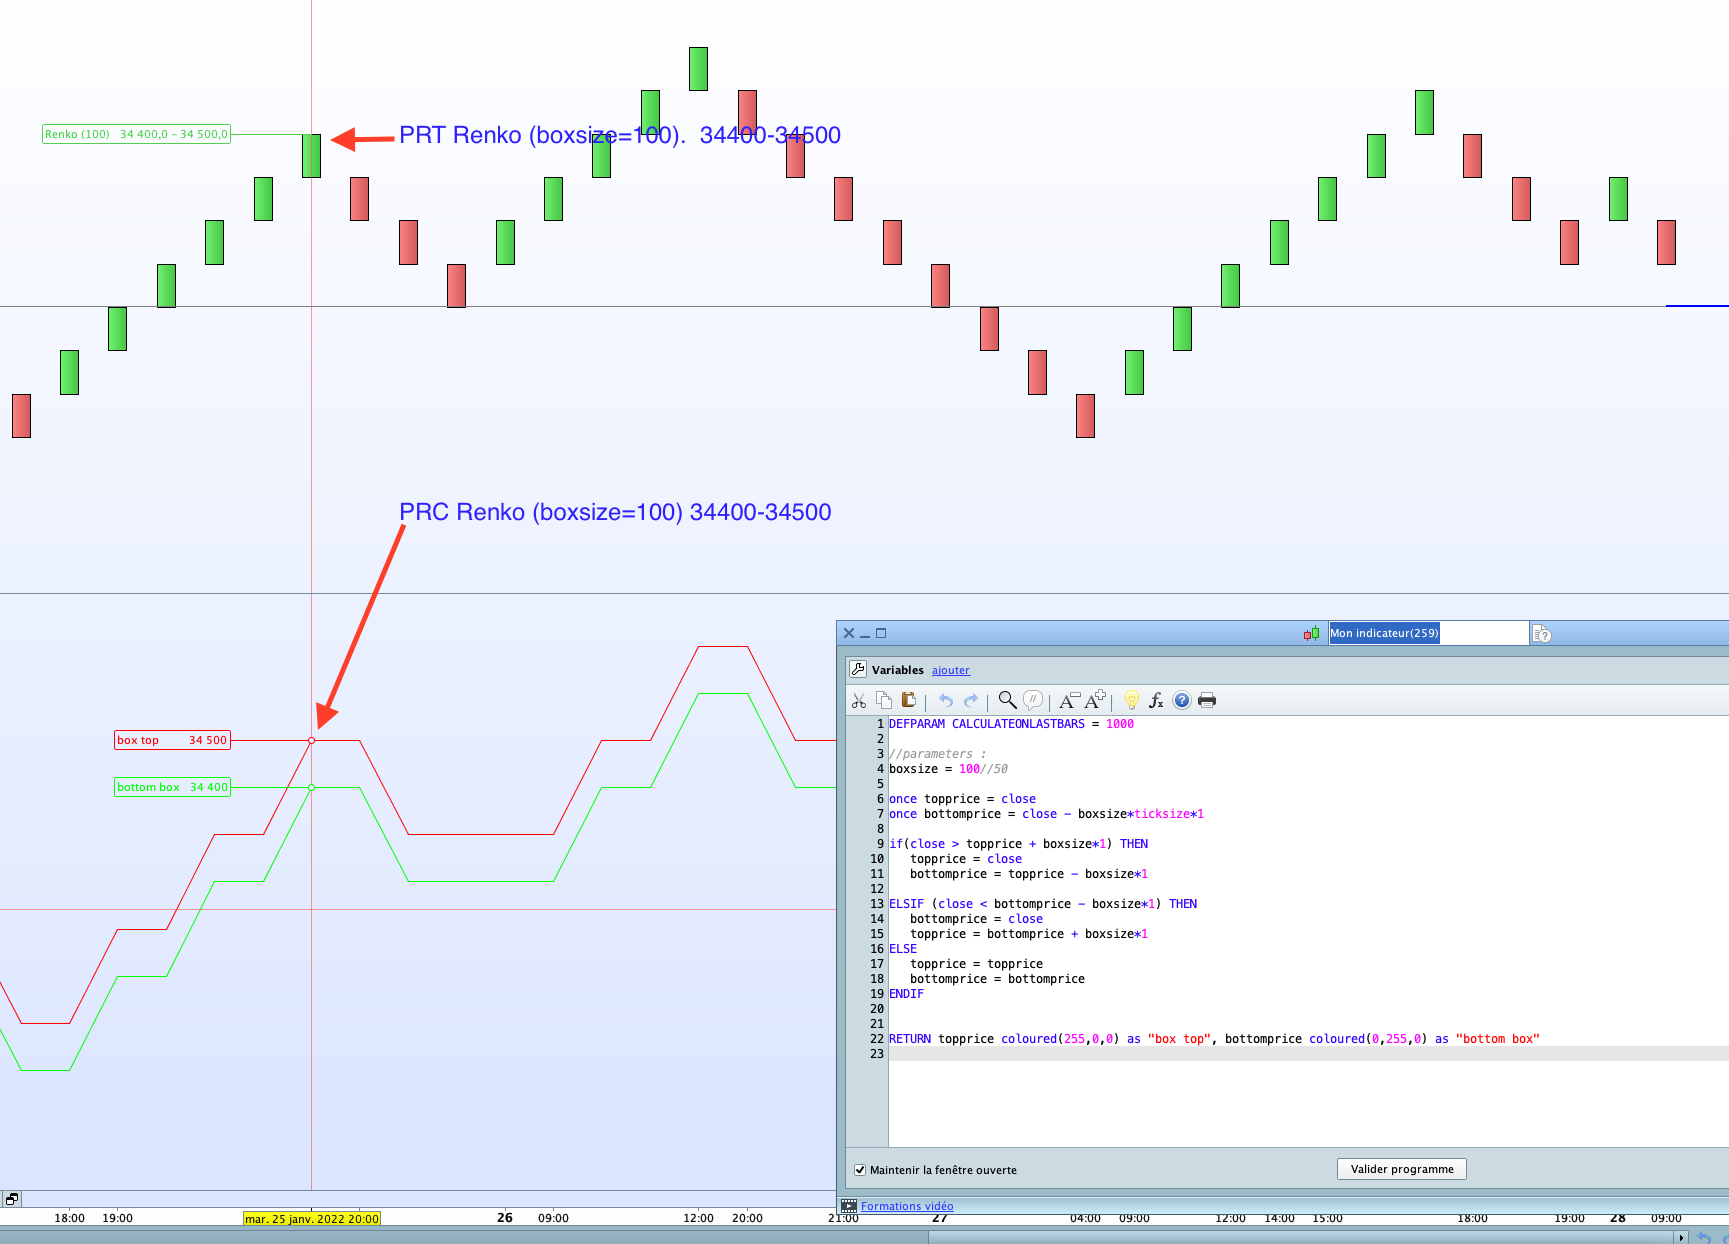The image size is (1729, 1244).
Task: Click the red box top 34 500 label
Action: click(x=172, y=740)
